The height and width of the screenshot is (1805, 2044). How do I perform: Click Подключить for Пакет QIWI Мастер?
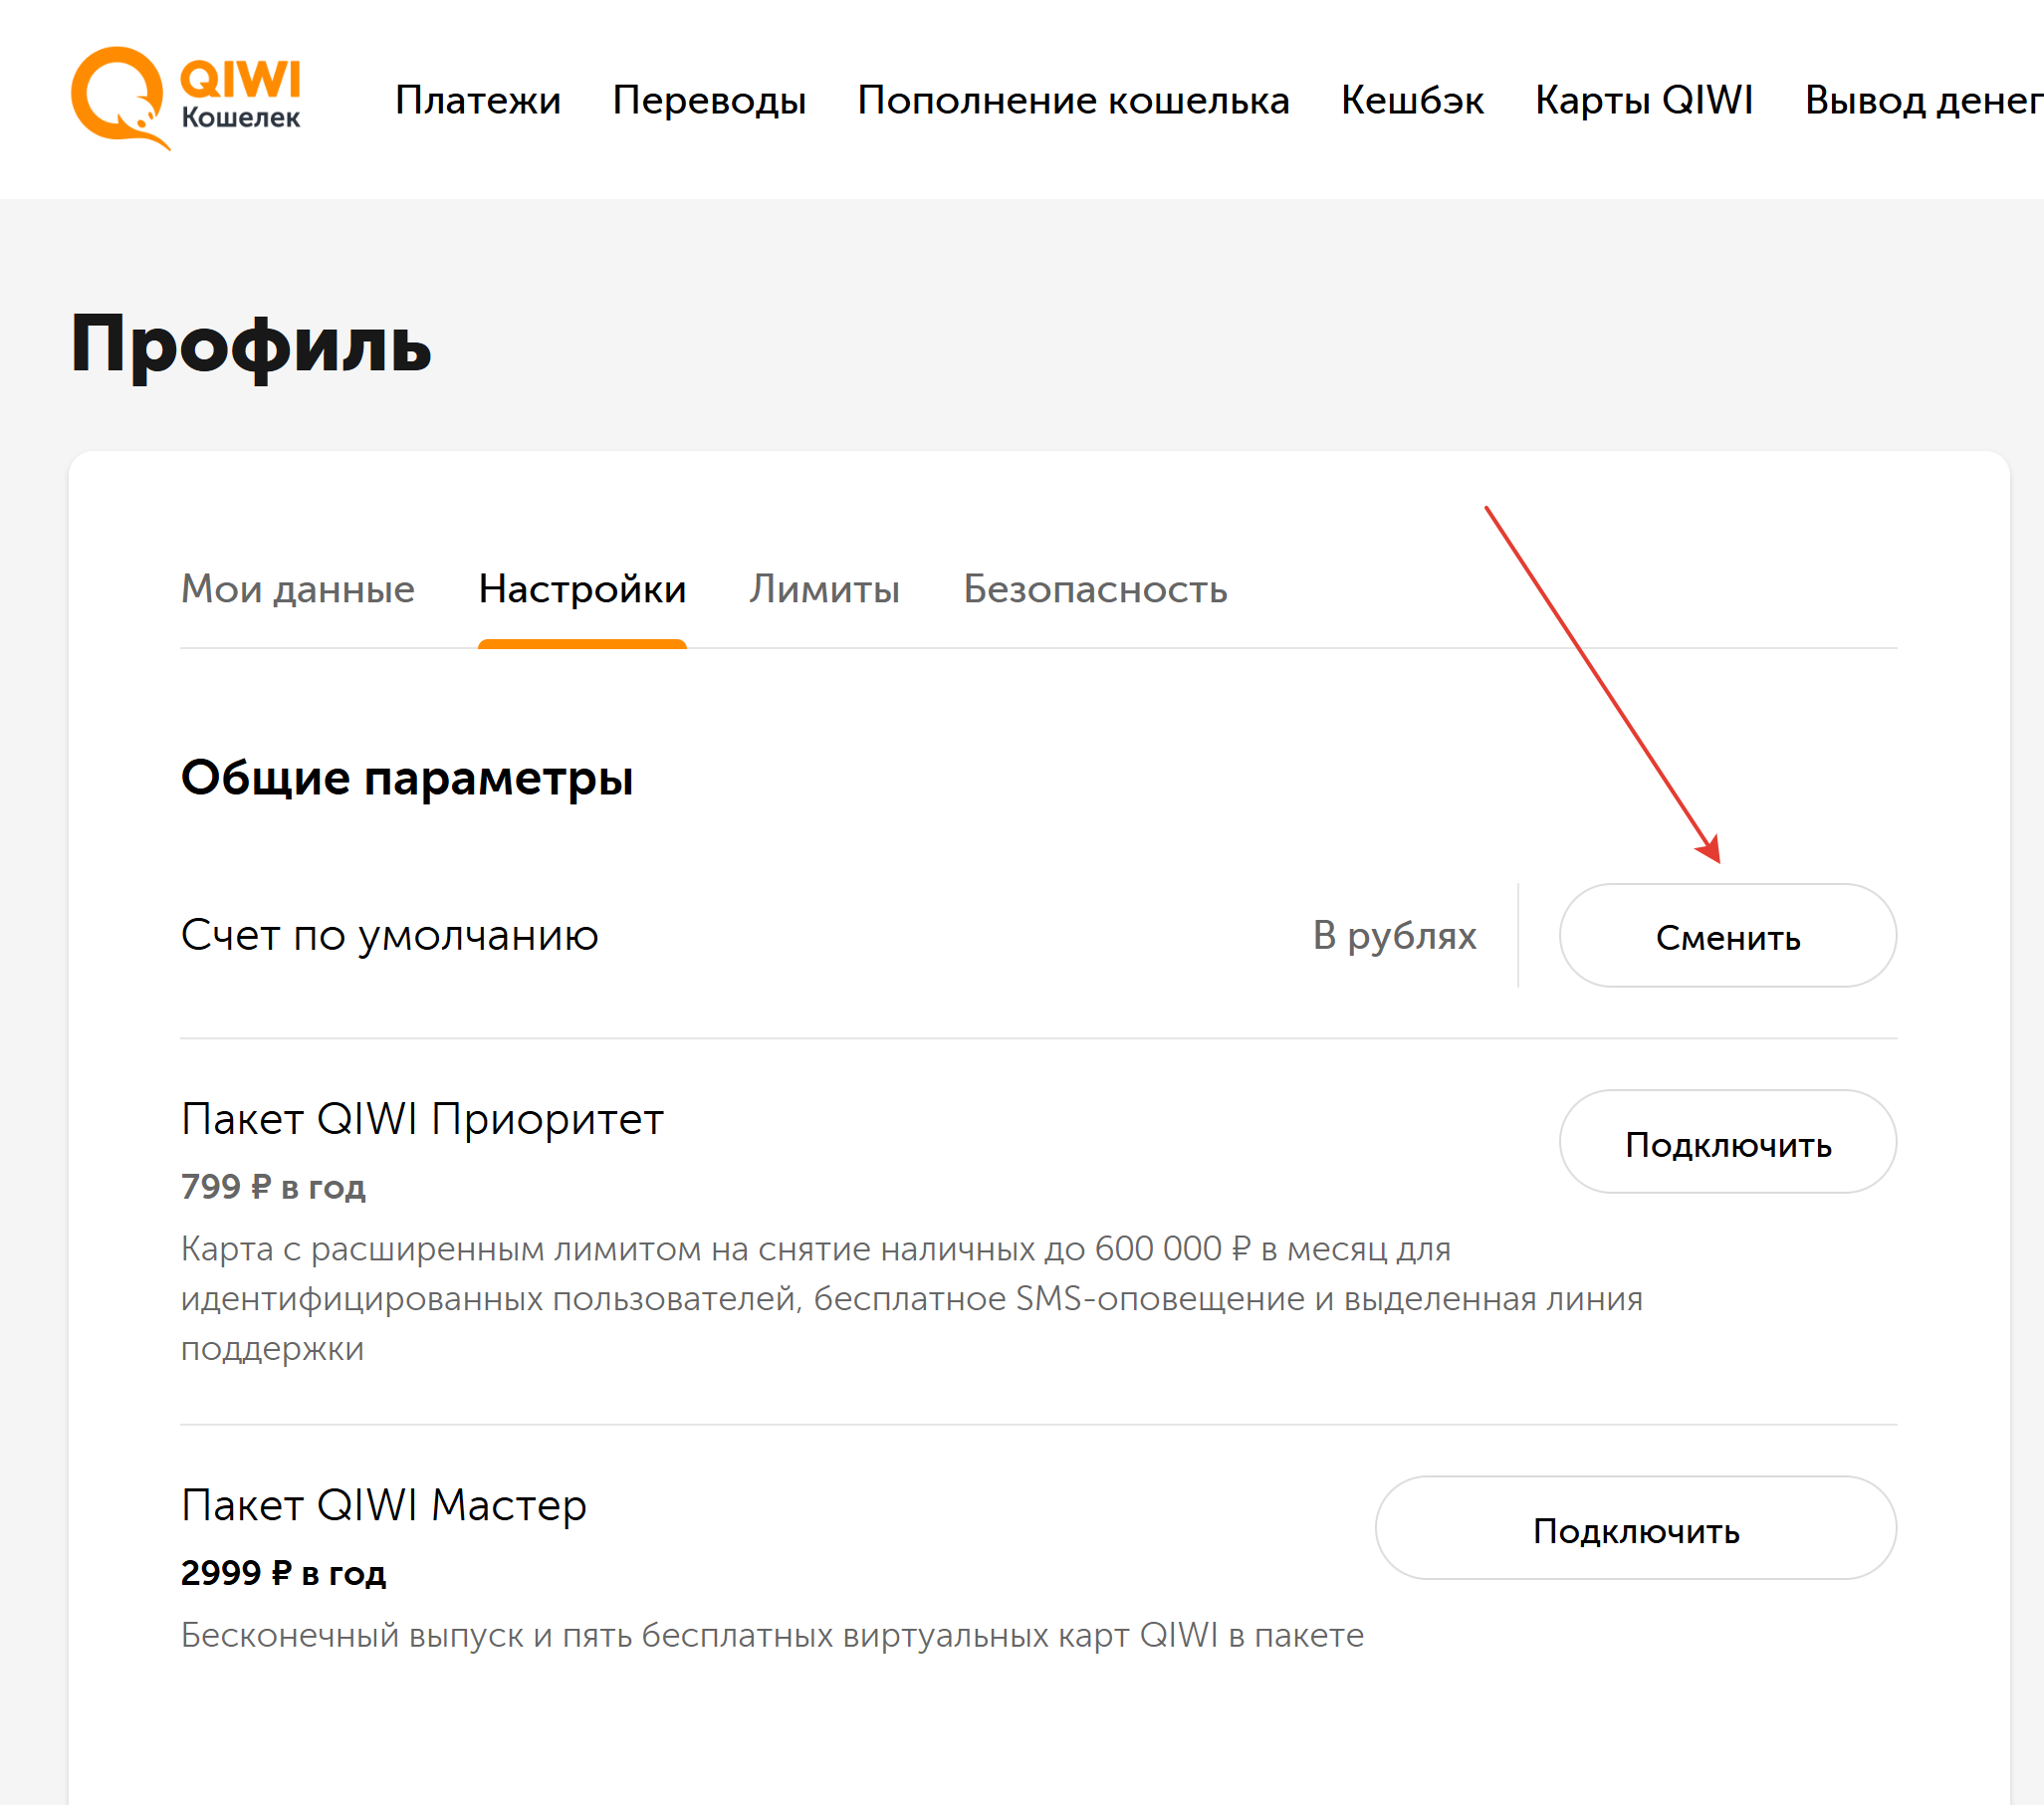coord(1636,1528)
